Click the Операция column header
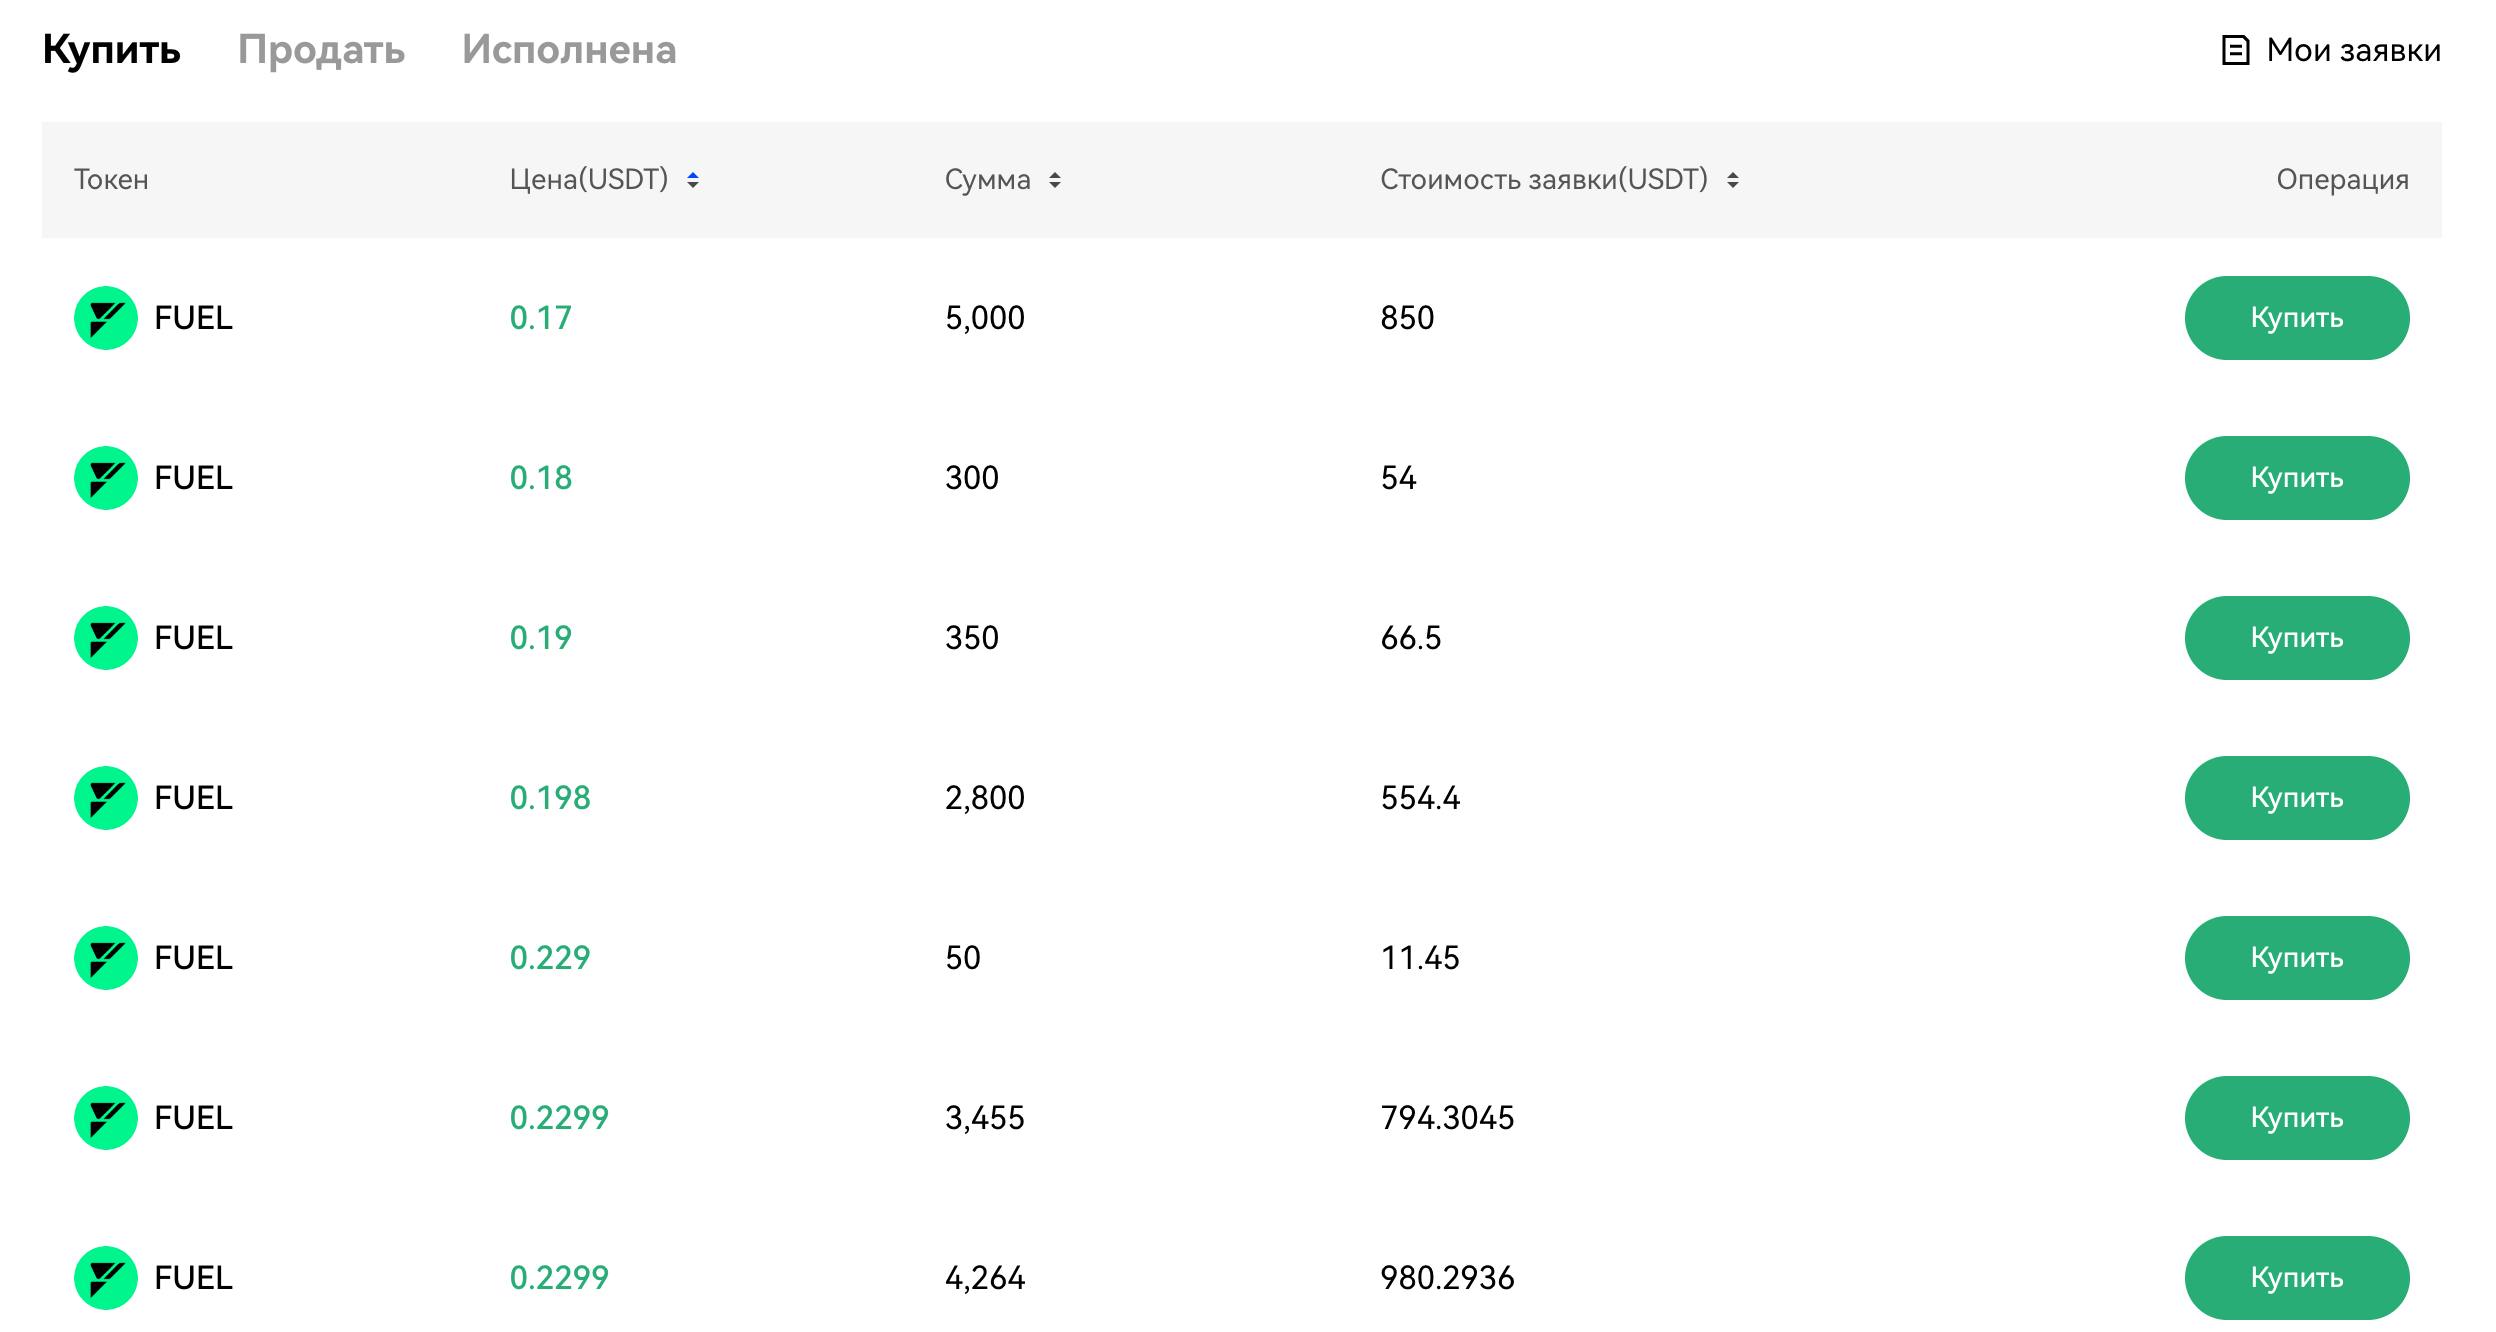2496x1332 pixels. pos(2342,180)
